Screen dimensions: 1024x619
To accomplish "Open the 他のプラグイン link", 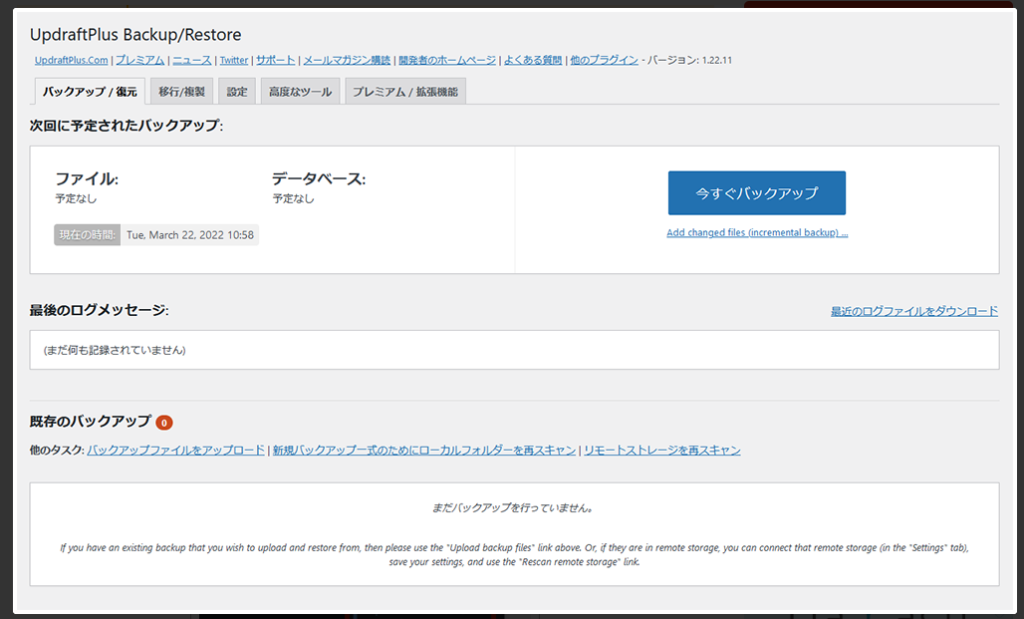I will coord(604,60).
